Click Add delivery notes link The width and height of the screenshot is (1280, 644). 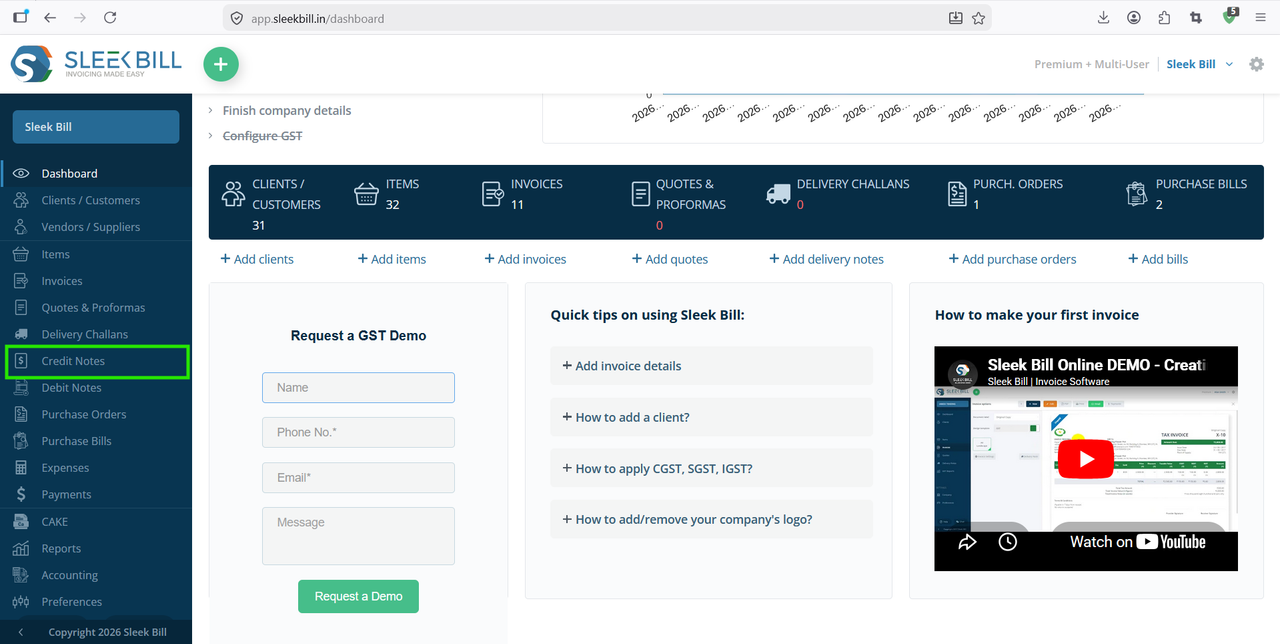[x=826, y=259]
